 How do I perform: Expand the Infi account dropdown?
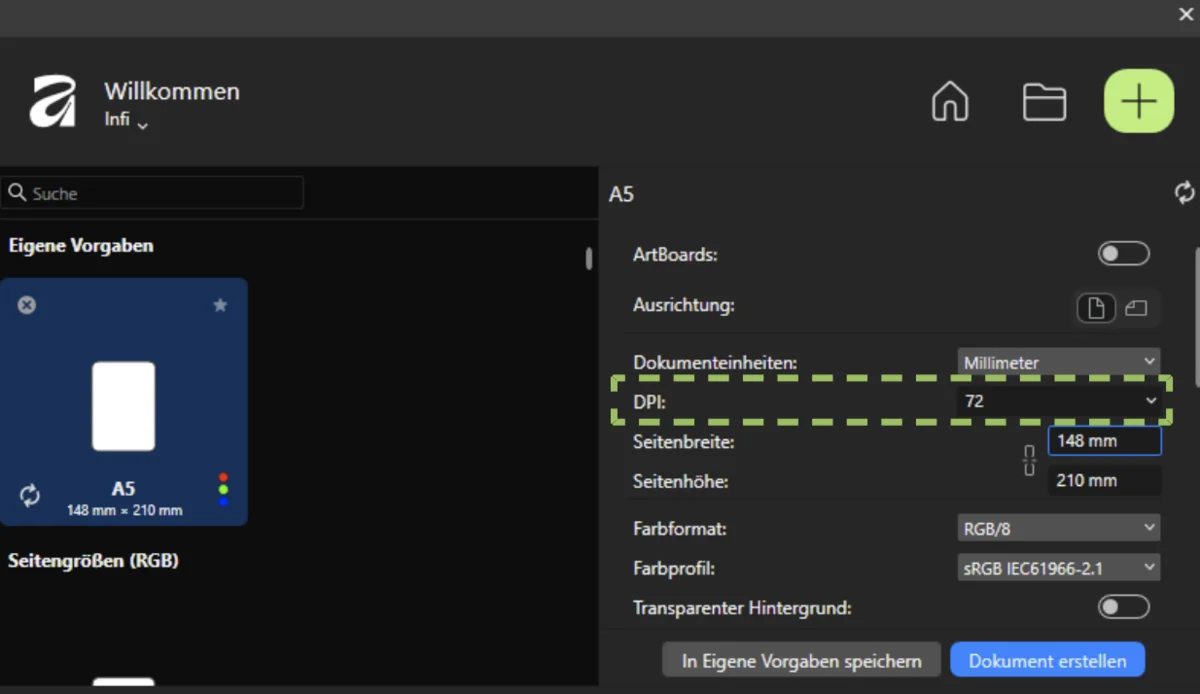pyautogui.click(x=127, y=122)
